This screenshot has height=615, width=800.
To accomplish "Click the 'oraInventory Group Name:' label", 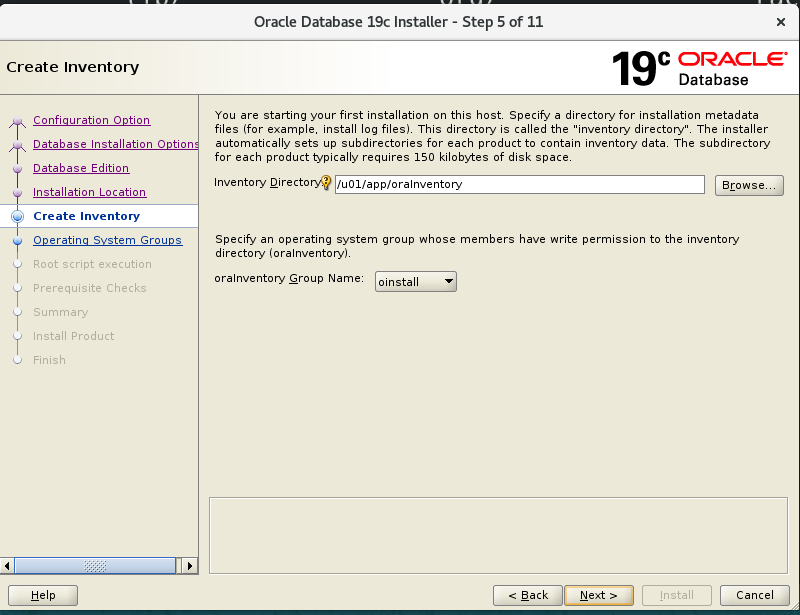I will tap(289, 278).
